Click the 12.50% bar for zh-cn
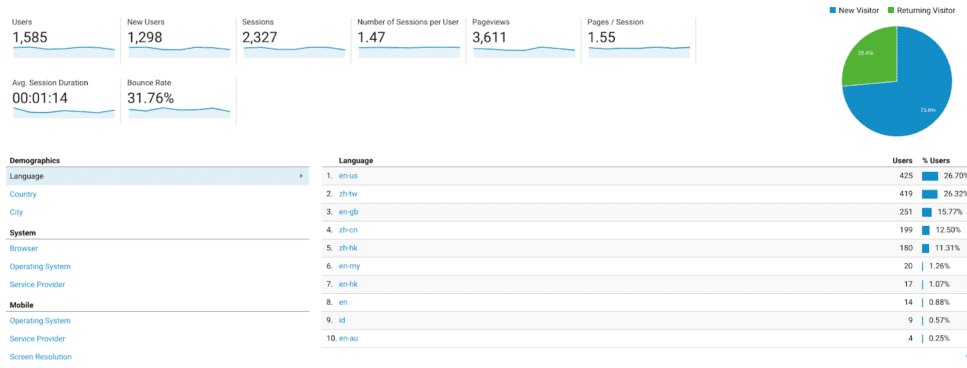 (x=926, y=230)
